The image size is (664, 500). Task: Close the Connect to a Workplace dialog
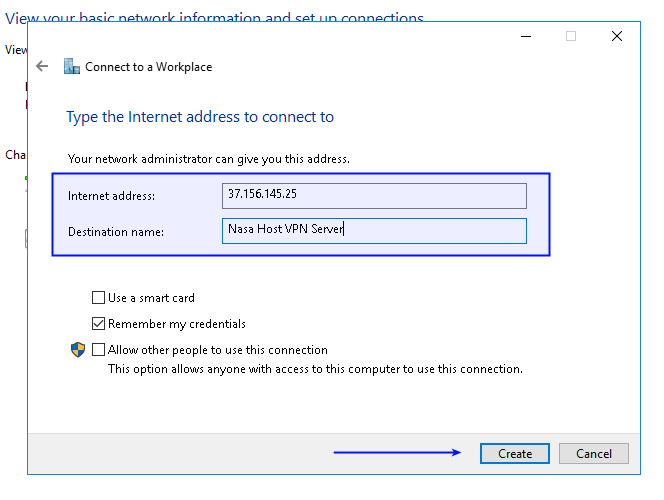point(616,36)
